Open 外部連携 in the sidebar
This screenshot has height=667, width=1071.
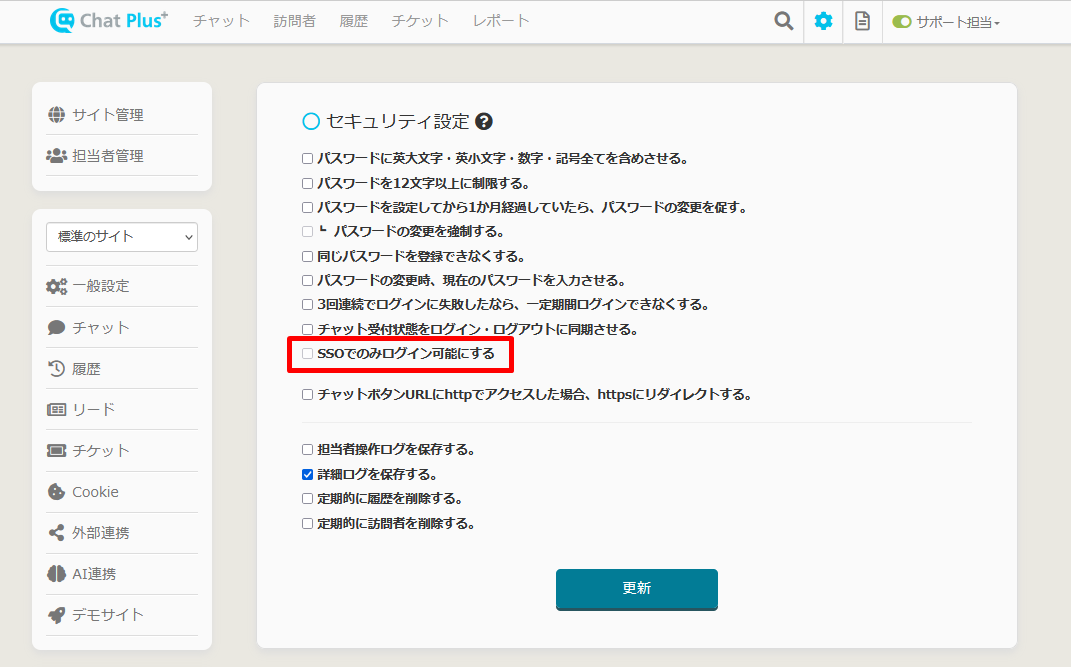click(x=100, y=533)
